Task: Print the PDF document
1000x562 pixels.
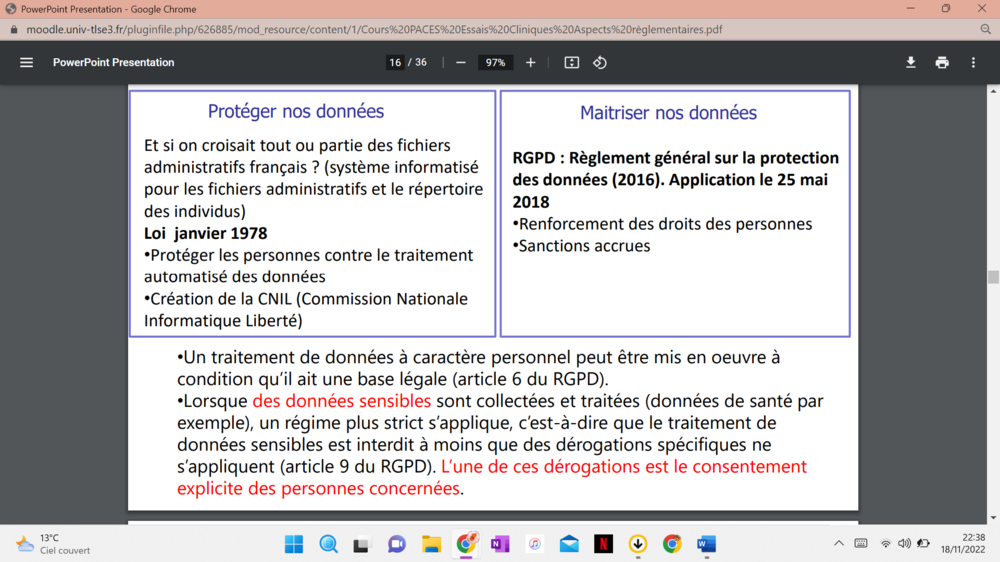Action: click(x=942, y=62)
